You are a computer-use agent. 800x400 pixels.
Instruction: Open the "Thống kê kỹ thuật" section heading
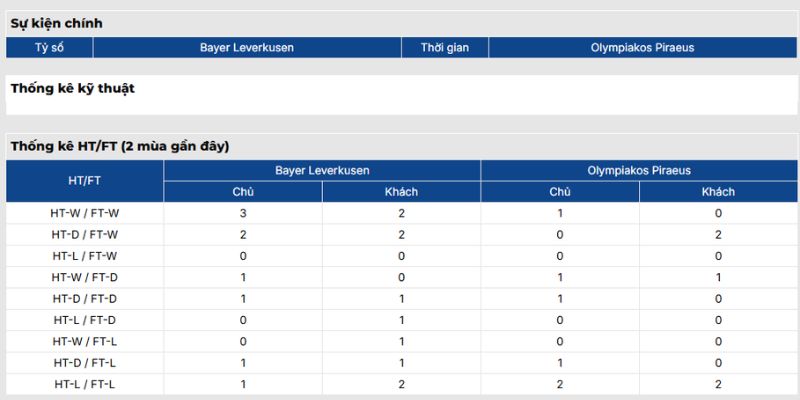[x=73, y=89]
